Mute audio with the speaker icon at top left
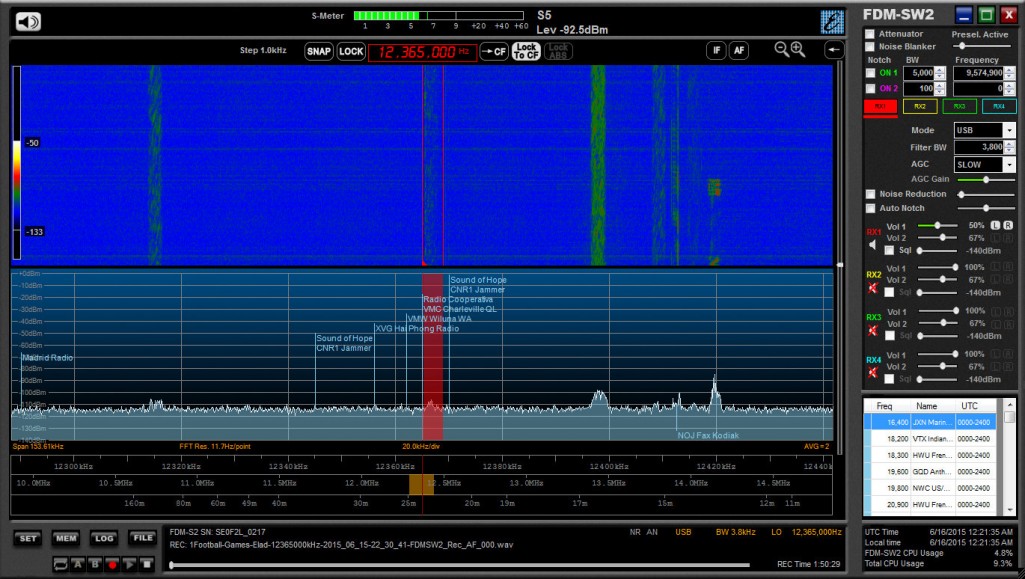Image resolution: width=1025 pixels, height=579 pixels. pos(27,22)
